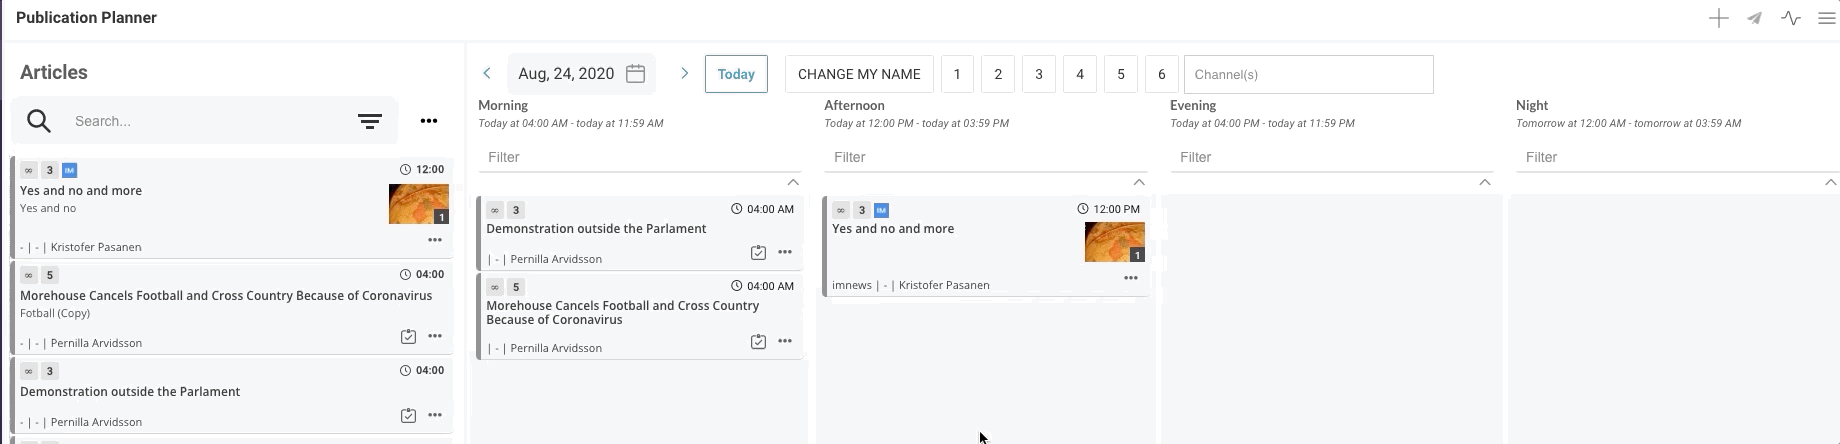This screenshot has width=1840, height=444.
Task: Click globe thumbnail on Afternoon article card
Action: coord(1114,242)
